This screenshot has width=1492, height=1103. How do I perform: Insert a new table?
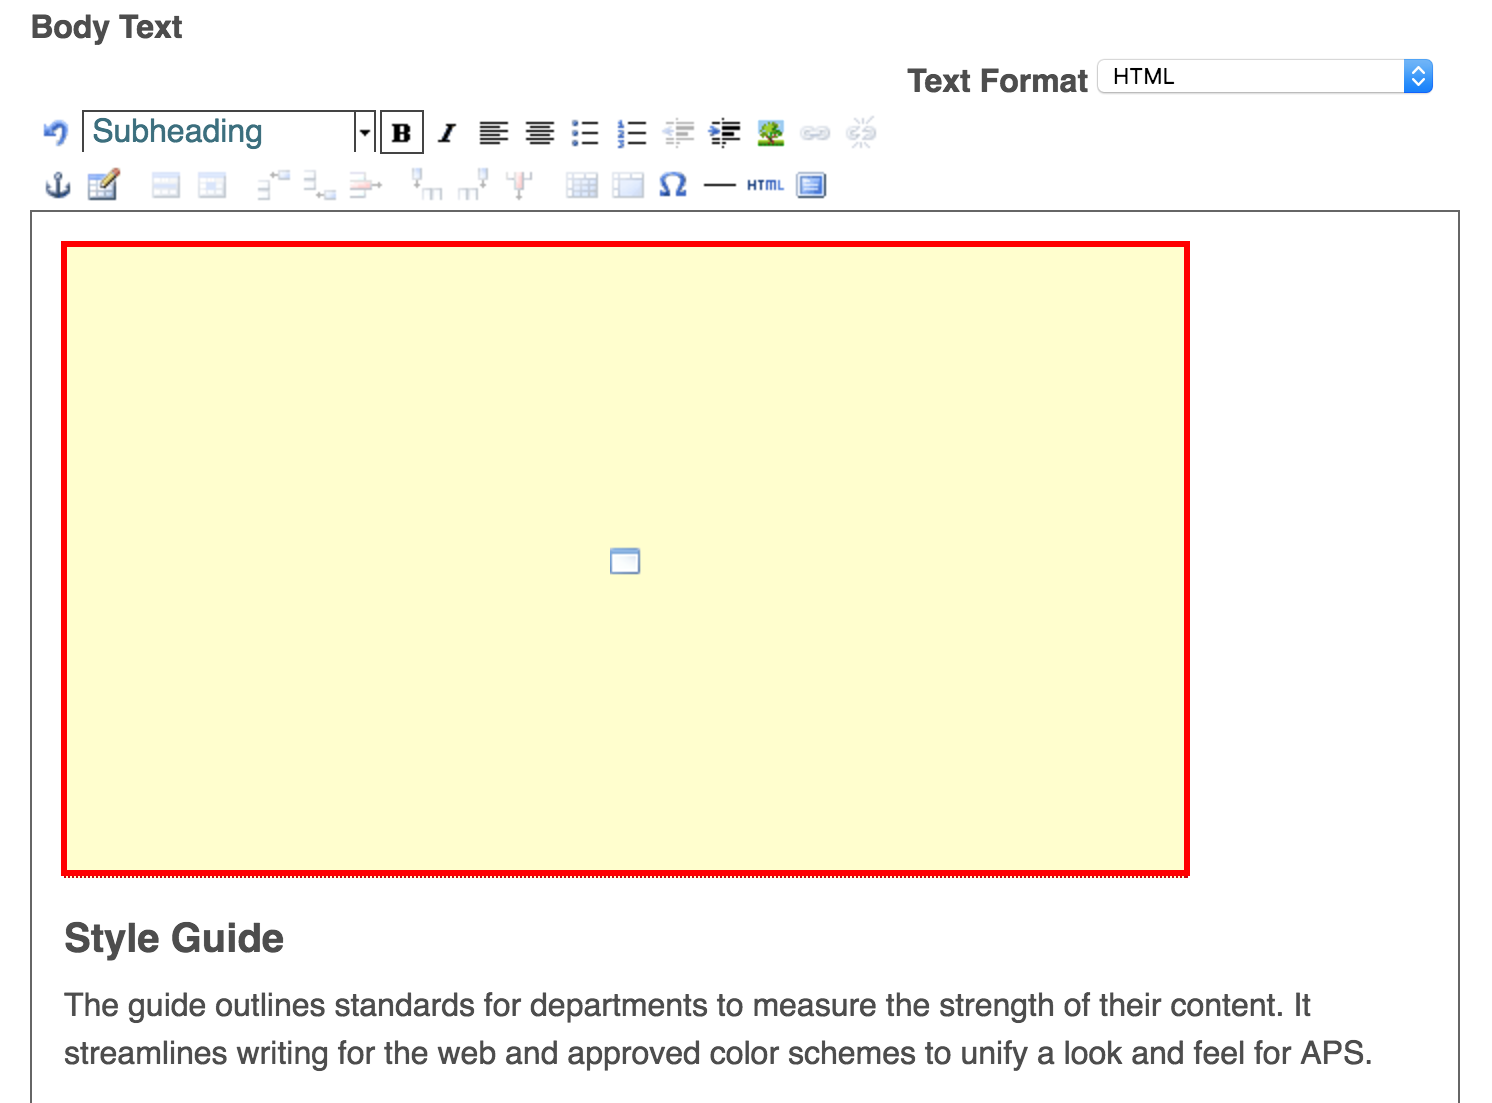103,185
